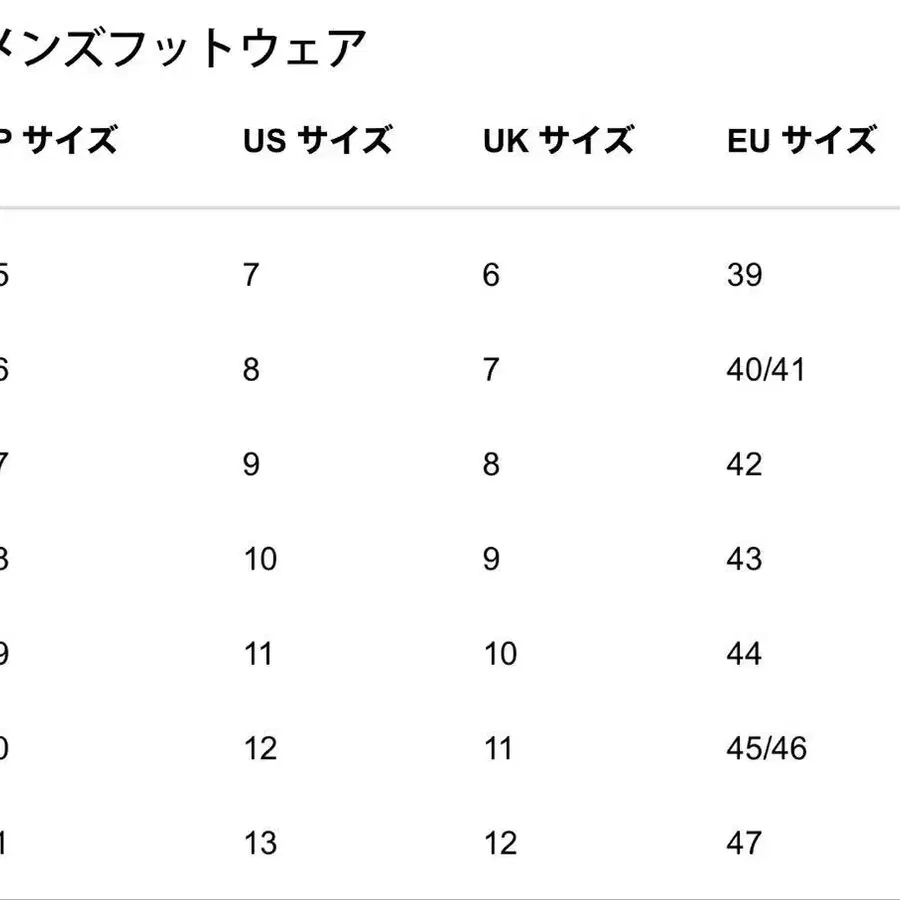This screenshot has height=900, width=900.
Task: Click UK size 10 cell
Action: tap(500, 654)
